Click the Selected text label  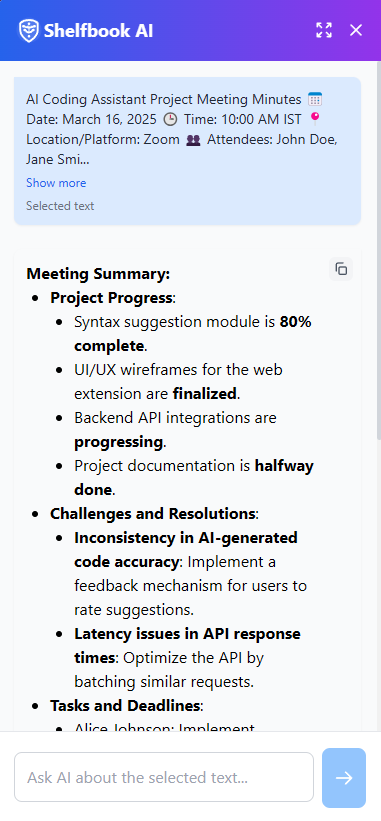pyautogui.click(x=60, y=206)
